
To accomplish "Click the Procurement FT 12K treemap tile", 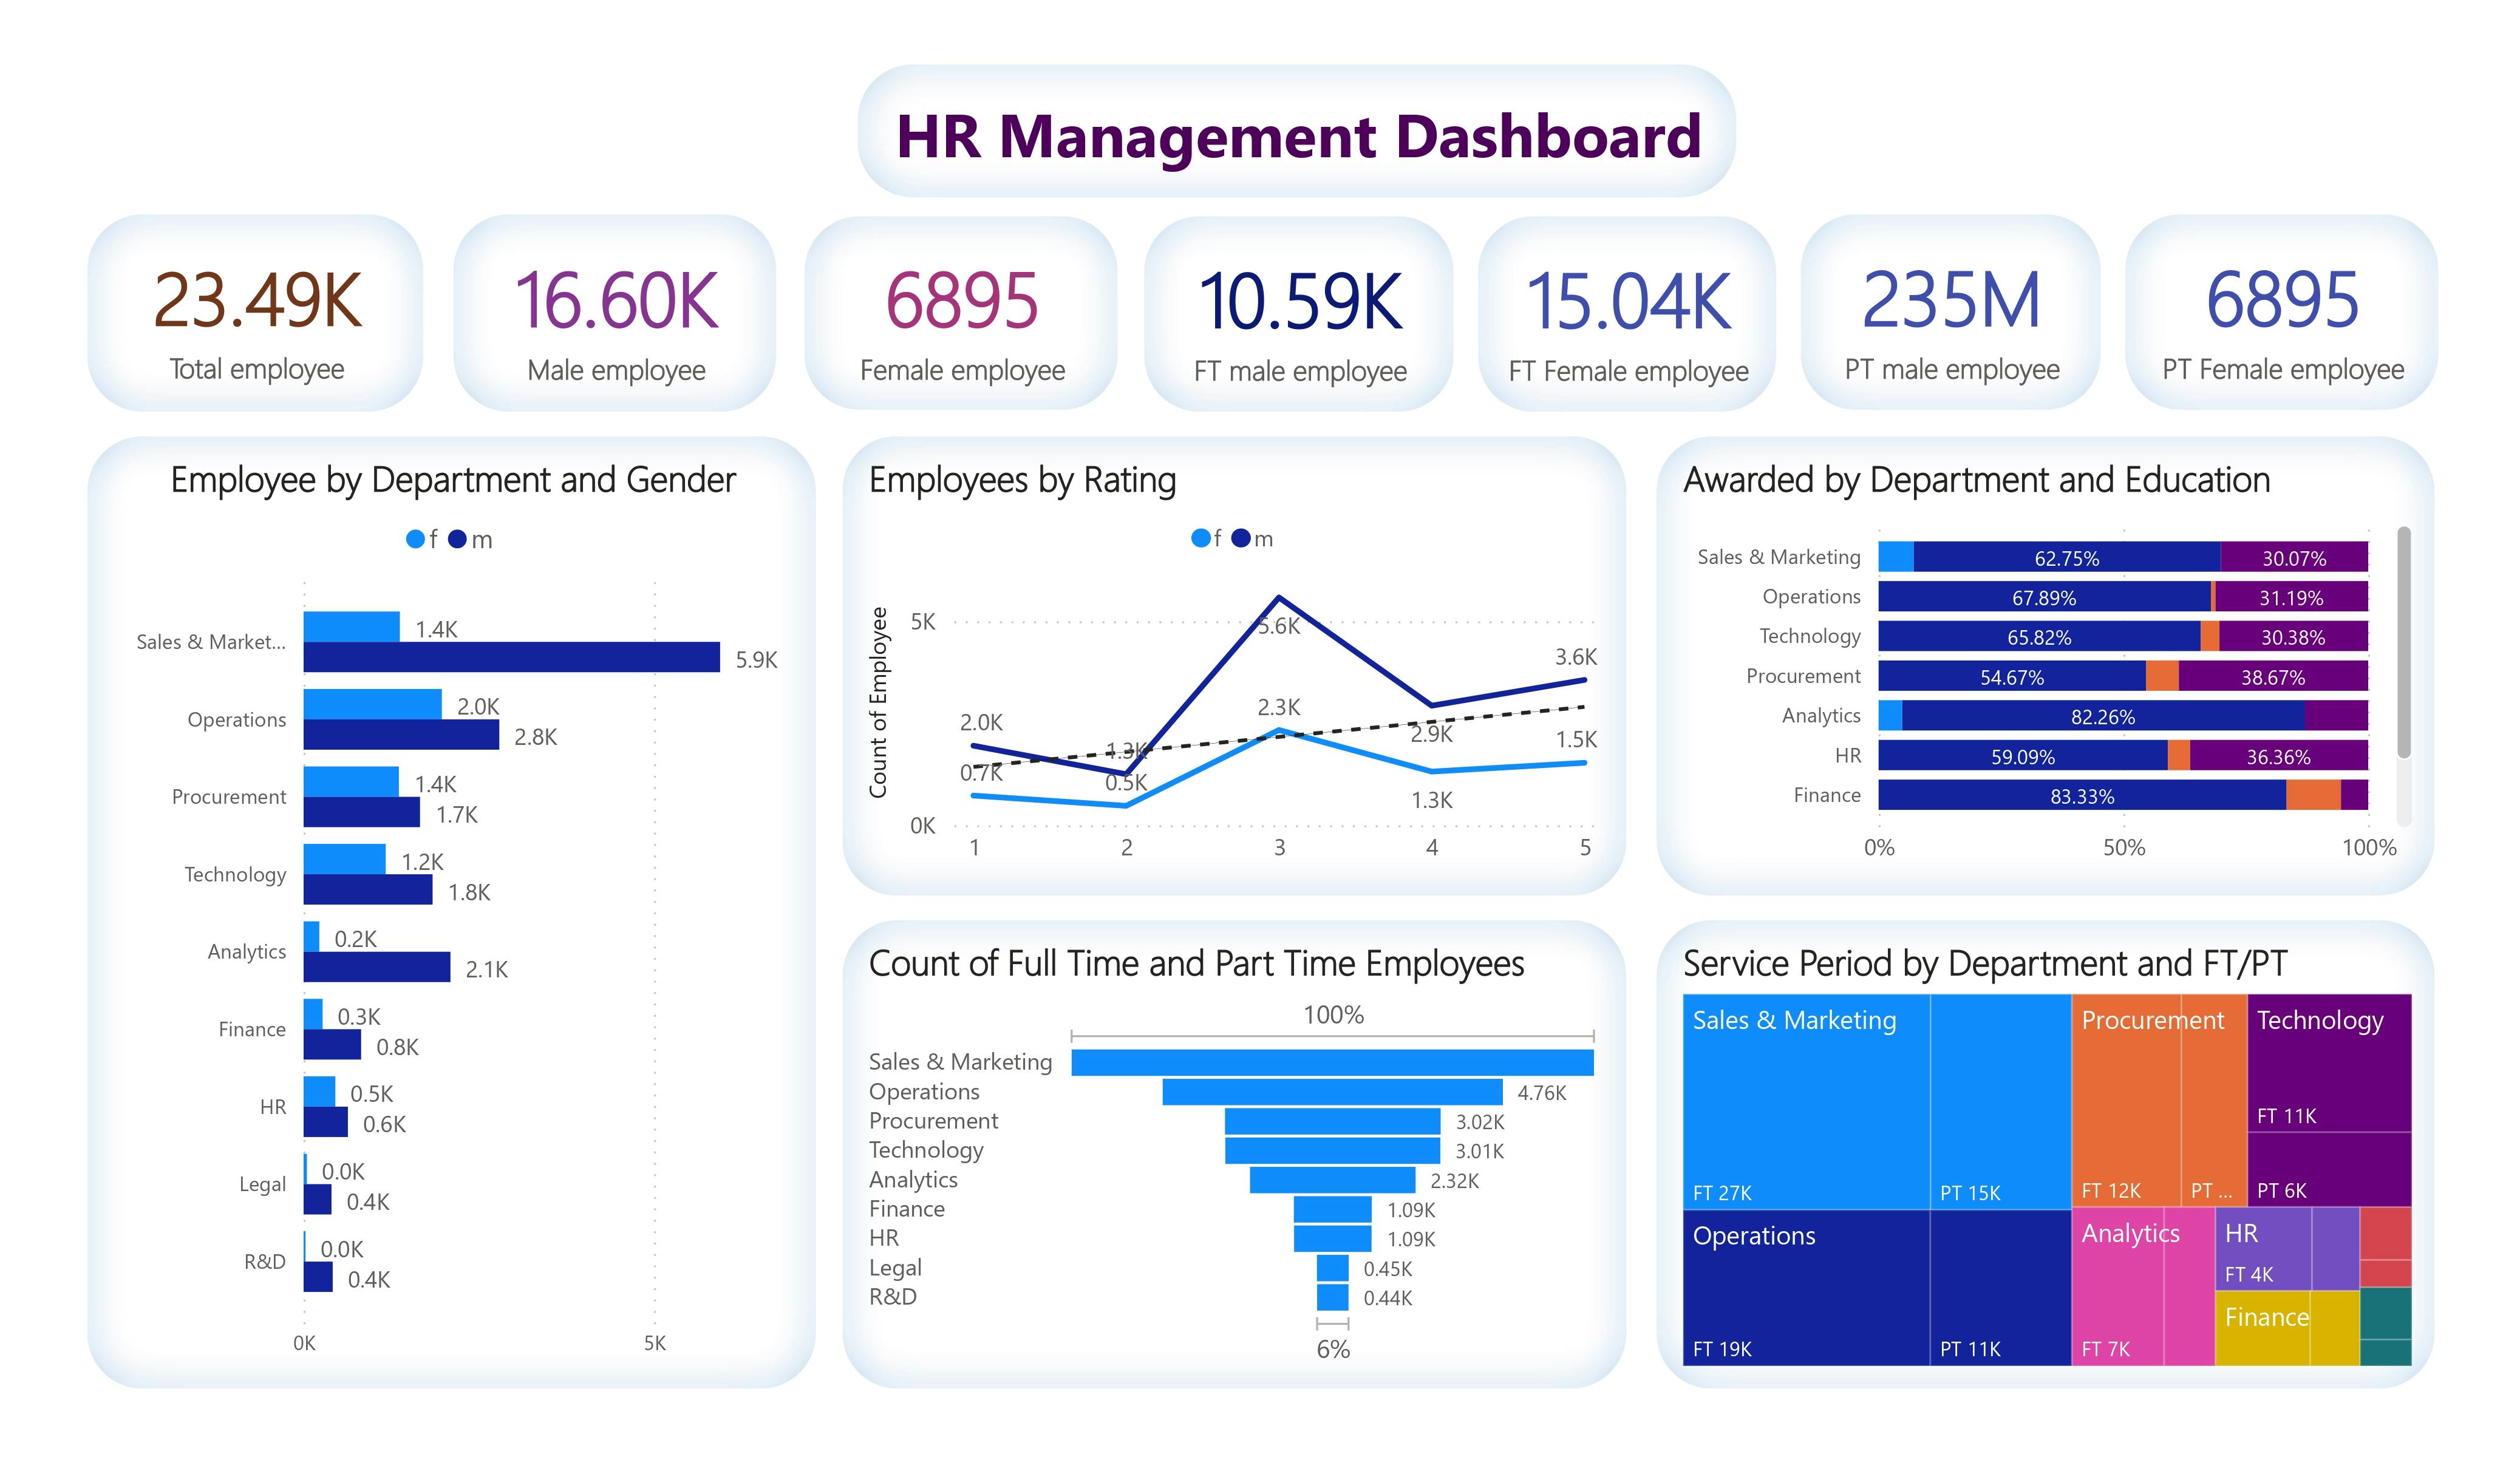I will [x=2126, y=1100].
